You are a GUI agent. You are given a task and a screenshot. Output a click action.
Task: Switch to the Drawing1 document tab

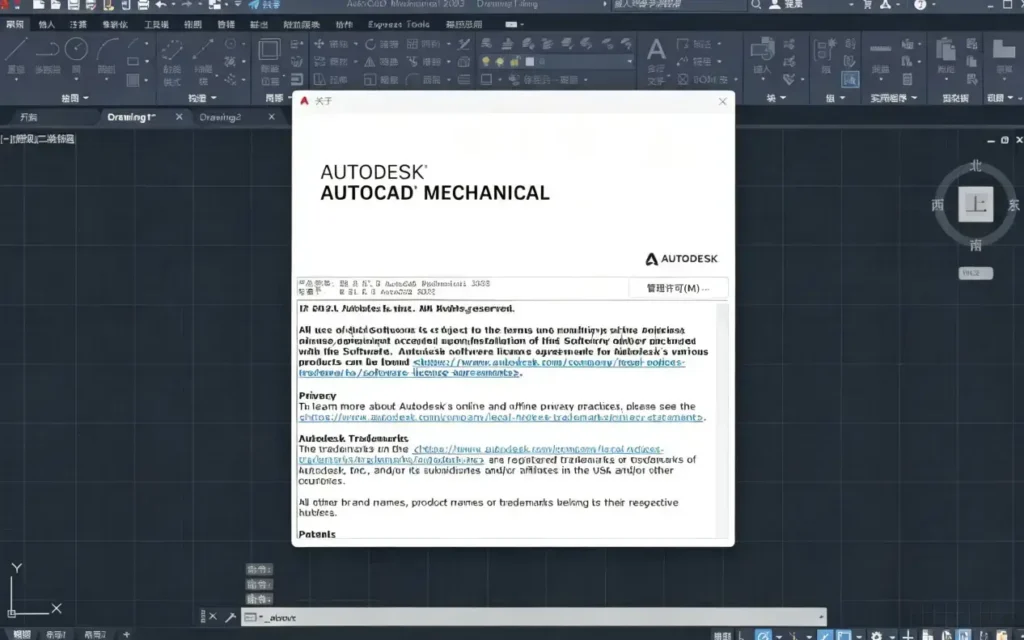pos(131,117)
